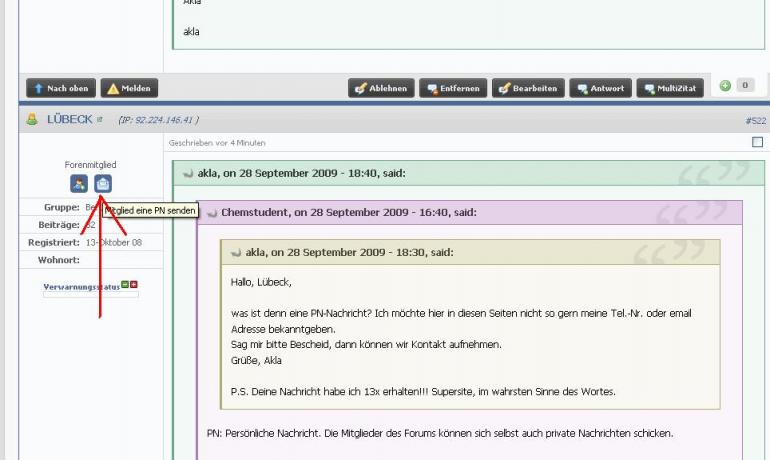Image resolution: width=770 pixels, height=460 pixels.
Task: Click the Verwarnungsstatus progress bar
Action: pos(91,295)
